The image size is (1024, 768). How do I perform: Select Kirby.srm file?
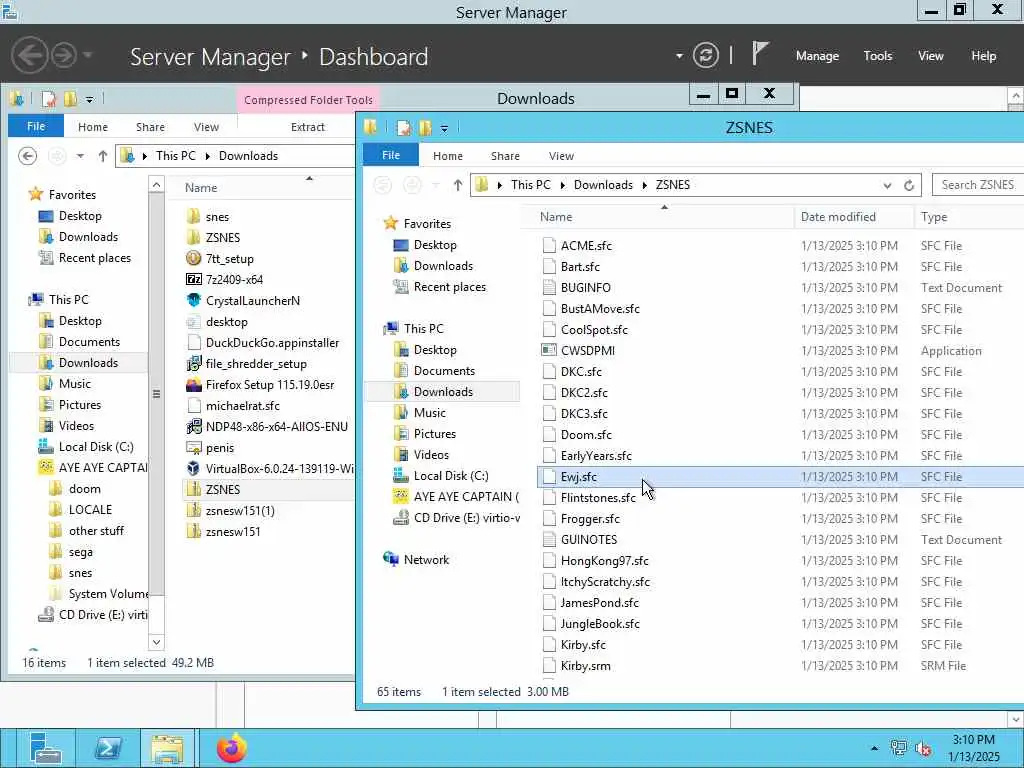pyautogui.click(x=585, y=665)
